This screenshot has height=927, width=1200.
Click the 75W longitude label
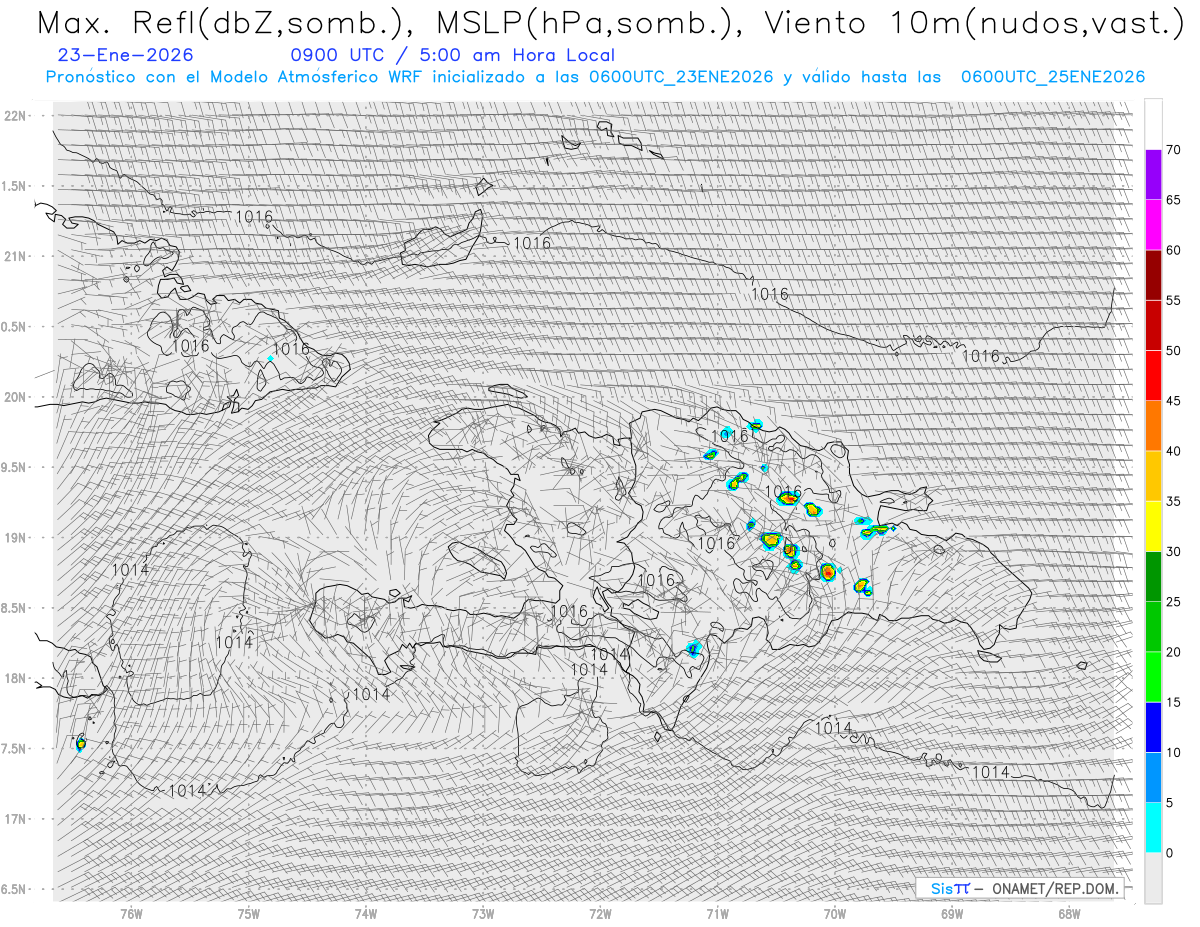point(248,913)
